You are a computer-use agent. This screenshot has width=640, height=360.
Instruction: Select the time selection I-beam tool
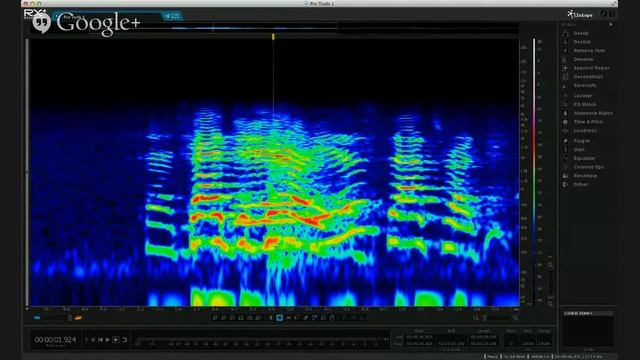tap(271, 318)
